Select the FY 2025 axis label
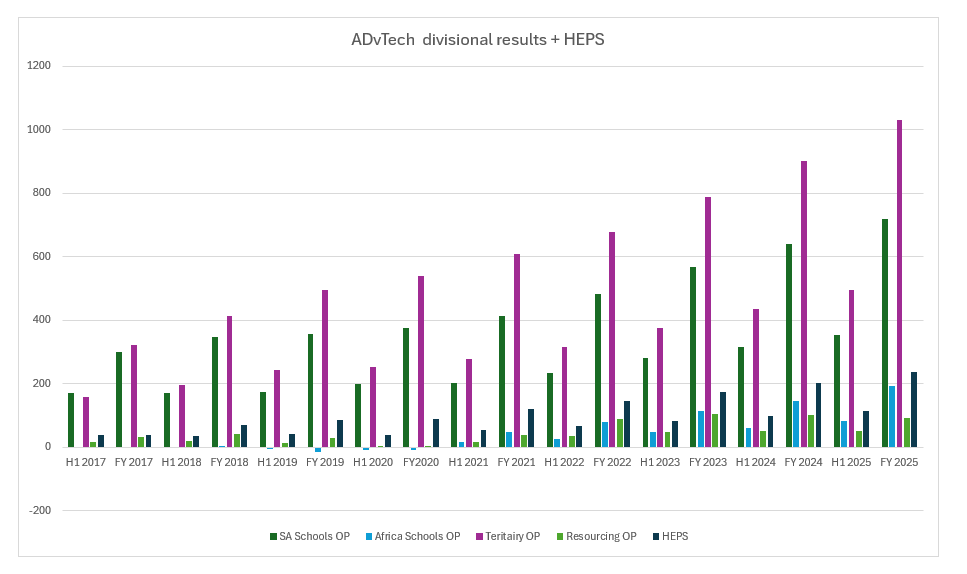Image resolution: width=967 pixels, height=574 pixels. pos(899,462)
